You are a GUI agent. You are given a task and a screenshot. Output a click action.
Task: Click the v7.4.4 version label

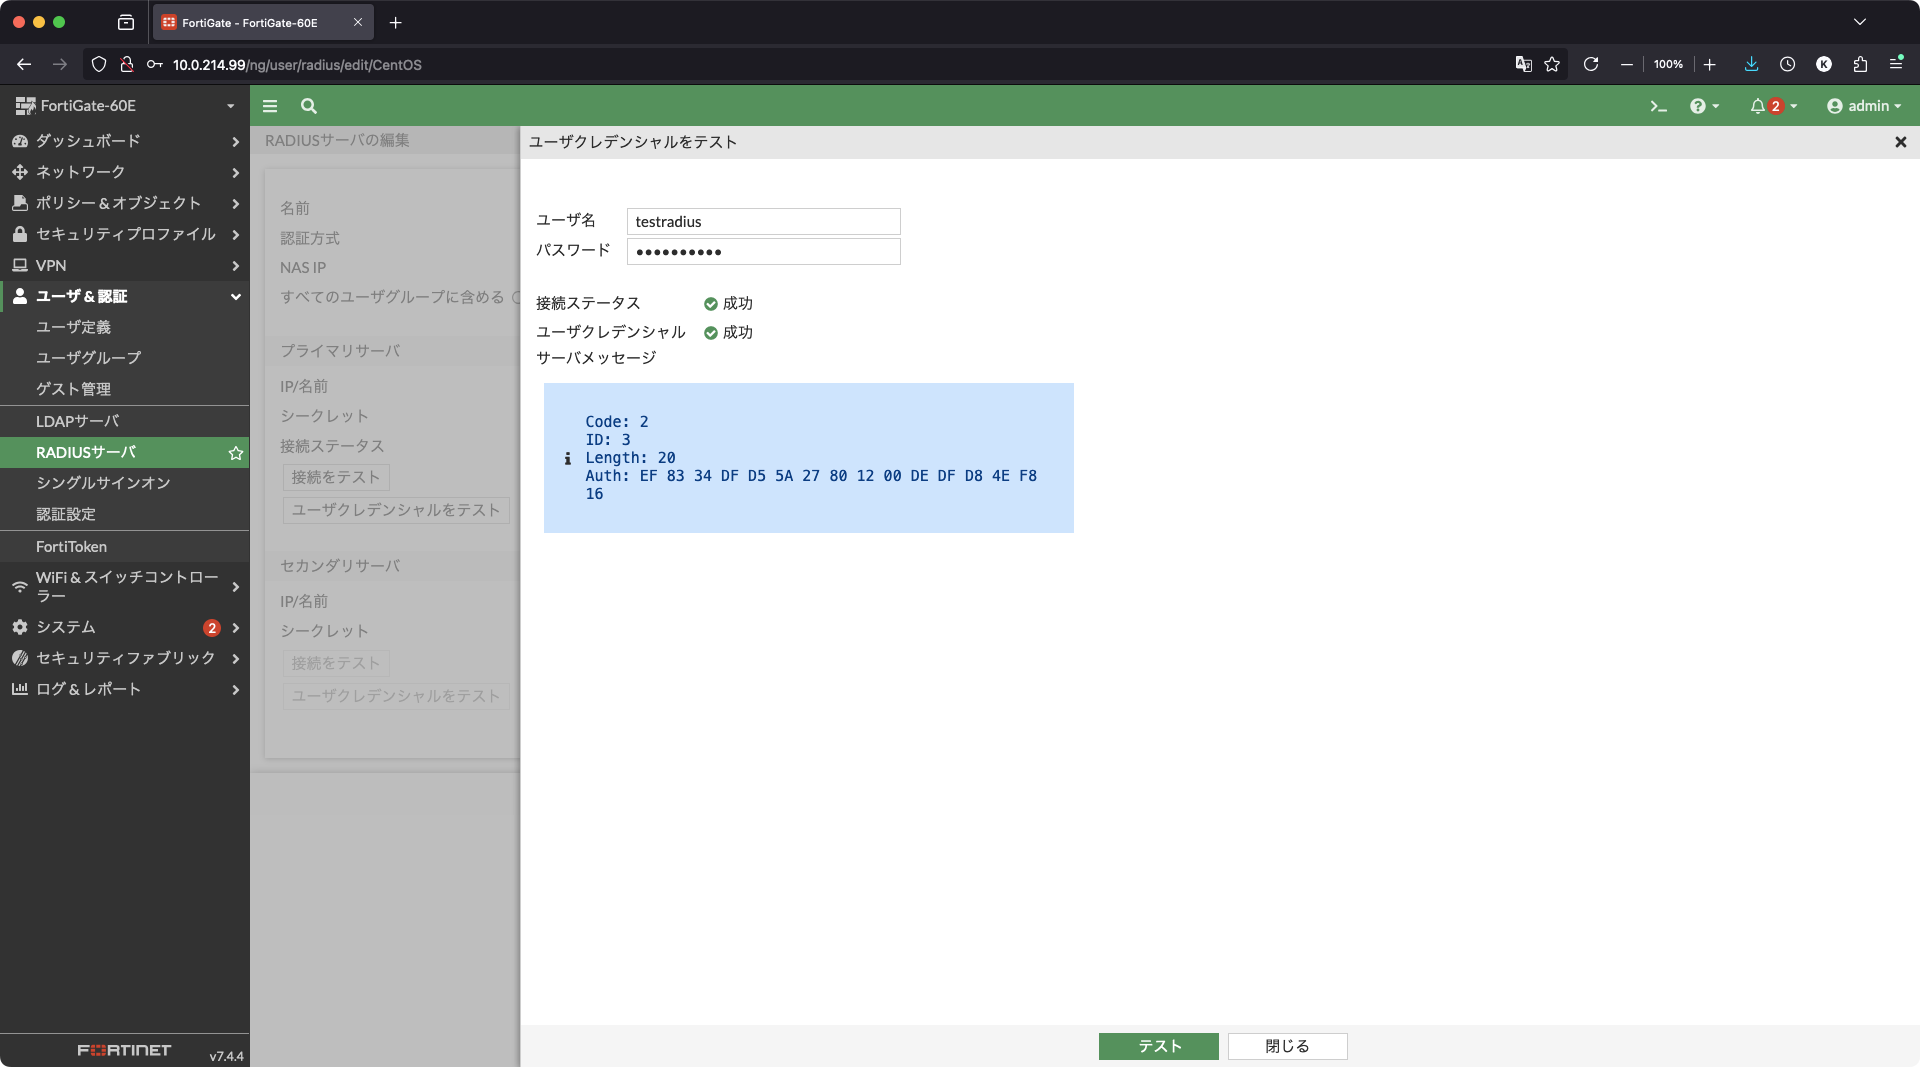(x=226, y=1056)
